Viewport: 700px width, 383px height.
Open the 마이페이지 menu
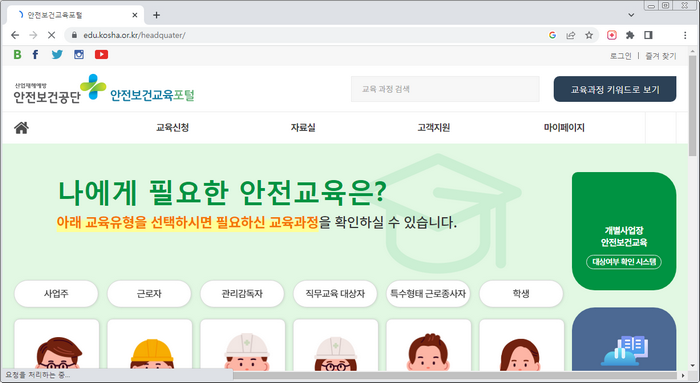[564, 128]
